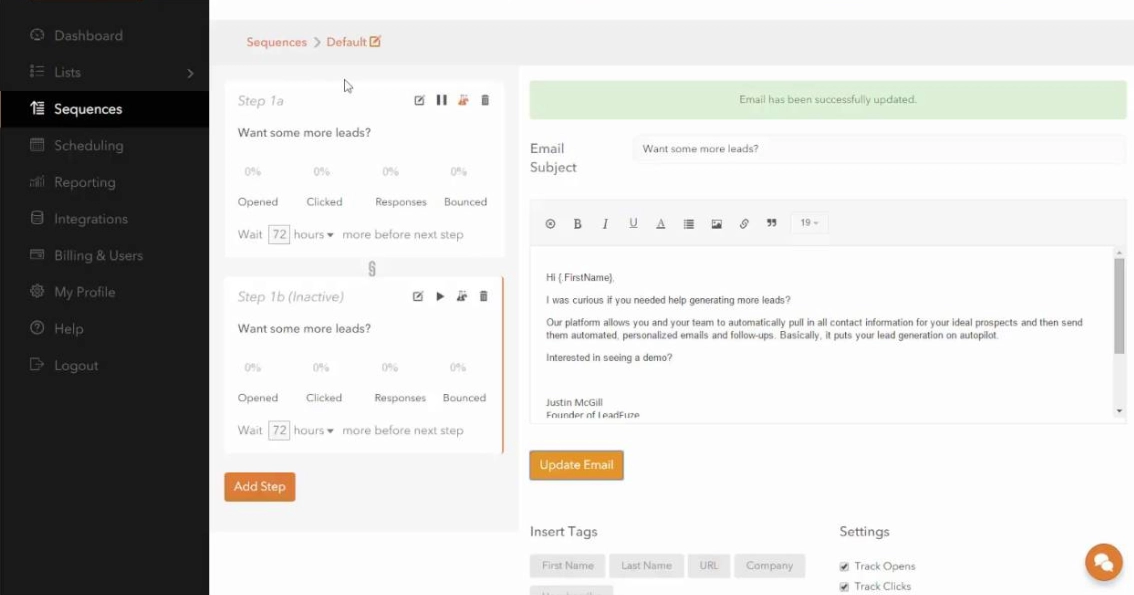
Task: Pause Step 1a sequence
Action: (442, 100)
